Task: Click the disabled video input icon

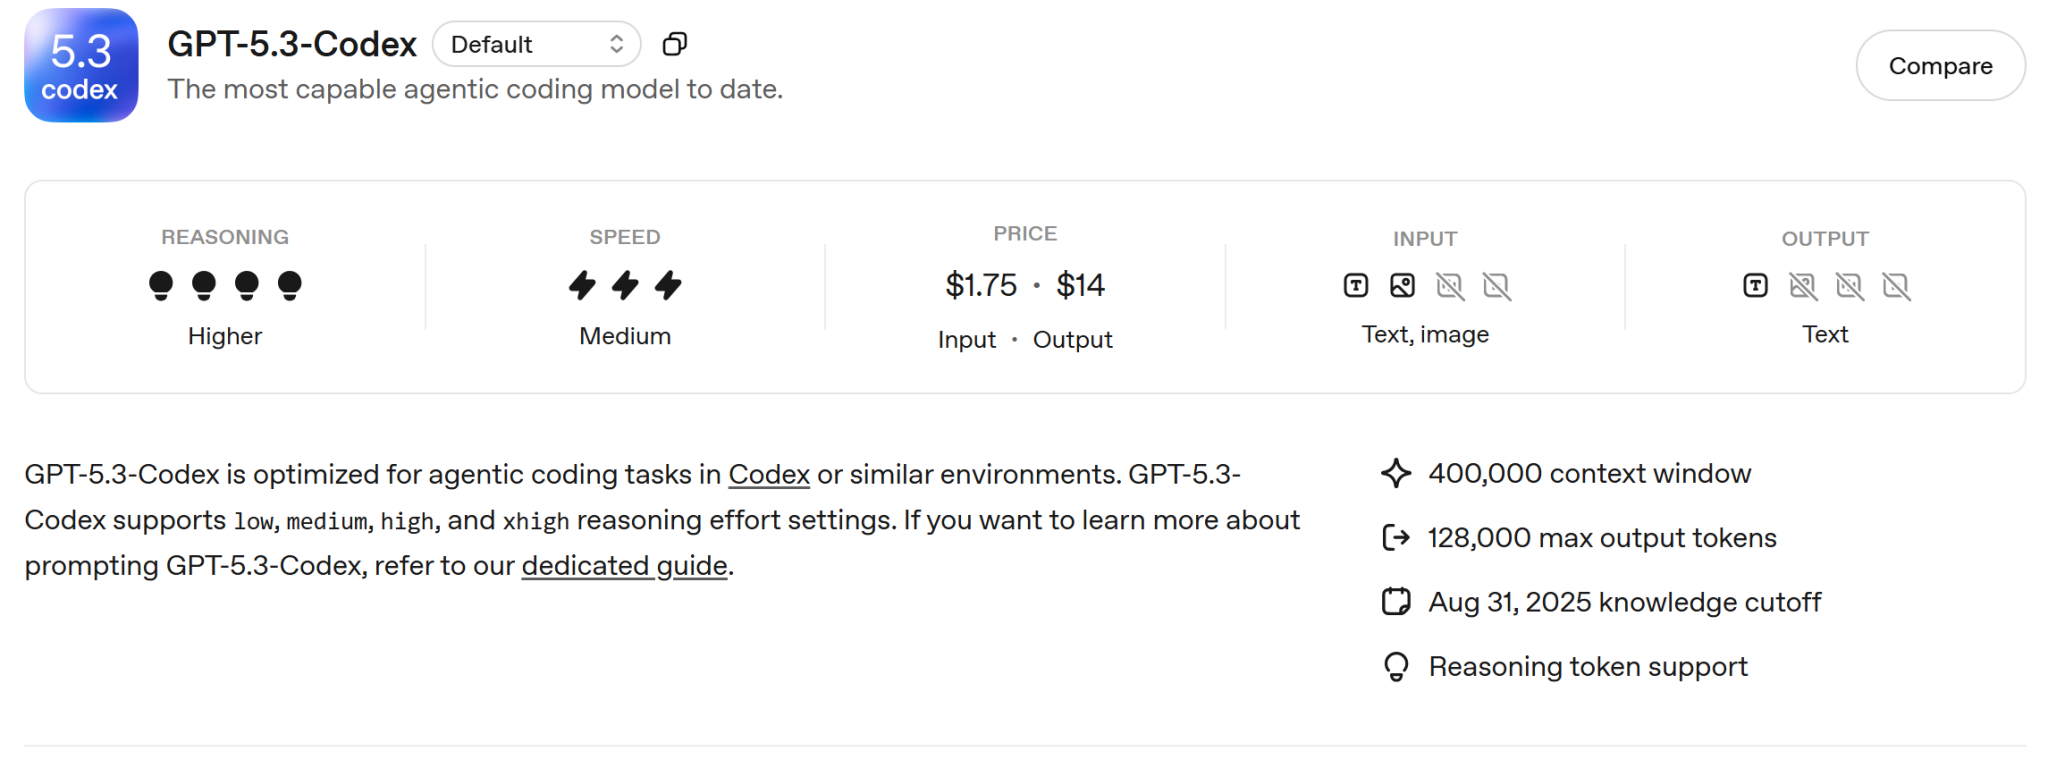Action: pyautogui.click(x=1497, y=286)
